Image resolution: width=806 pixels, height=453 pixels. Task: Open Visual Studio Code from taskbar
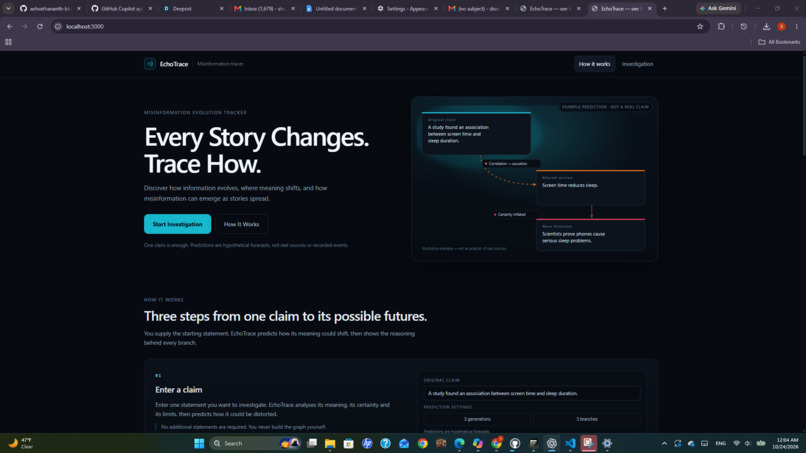570,443
